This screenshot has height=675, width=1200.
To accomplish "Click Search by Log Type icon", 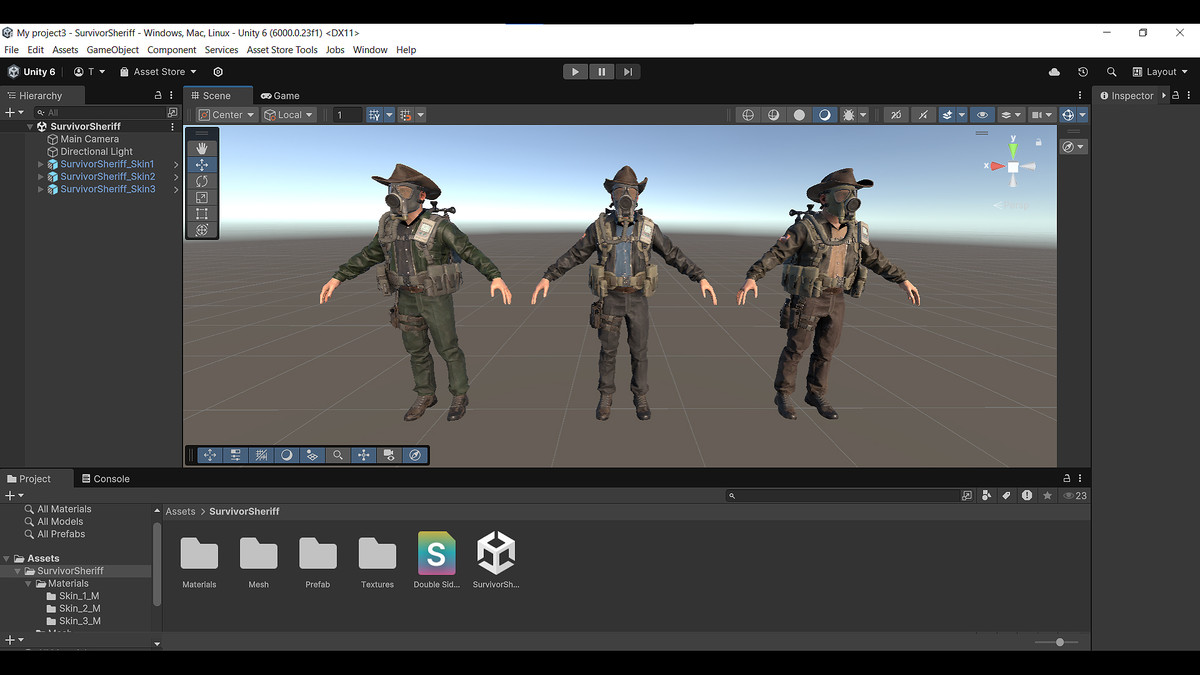I will click(1027, 495).
